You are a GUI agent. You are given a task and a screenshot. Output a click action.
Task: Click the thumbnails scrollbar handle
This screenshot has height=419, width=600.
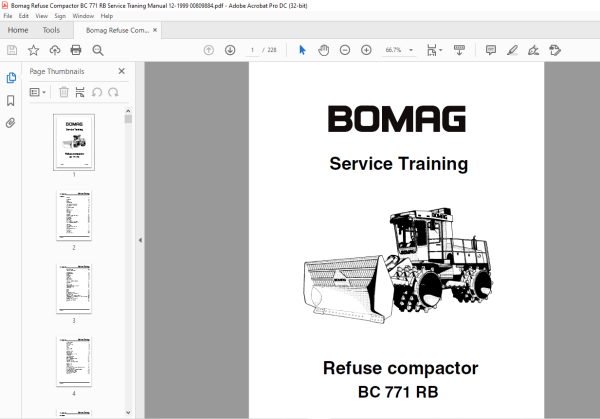(128, 119)
